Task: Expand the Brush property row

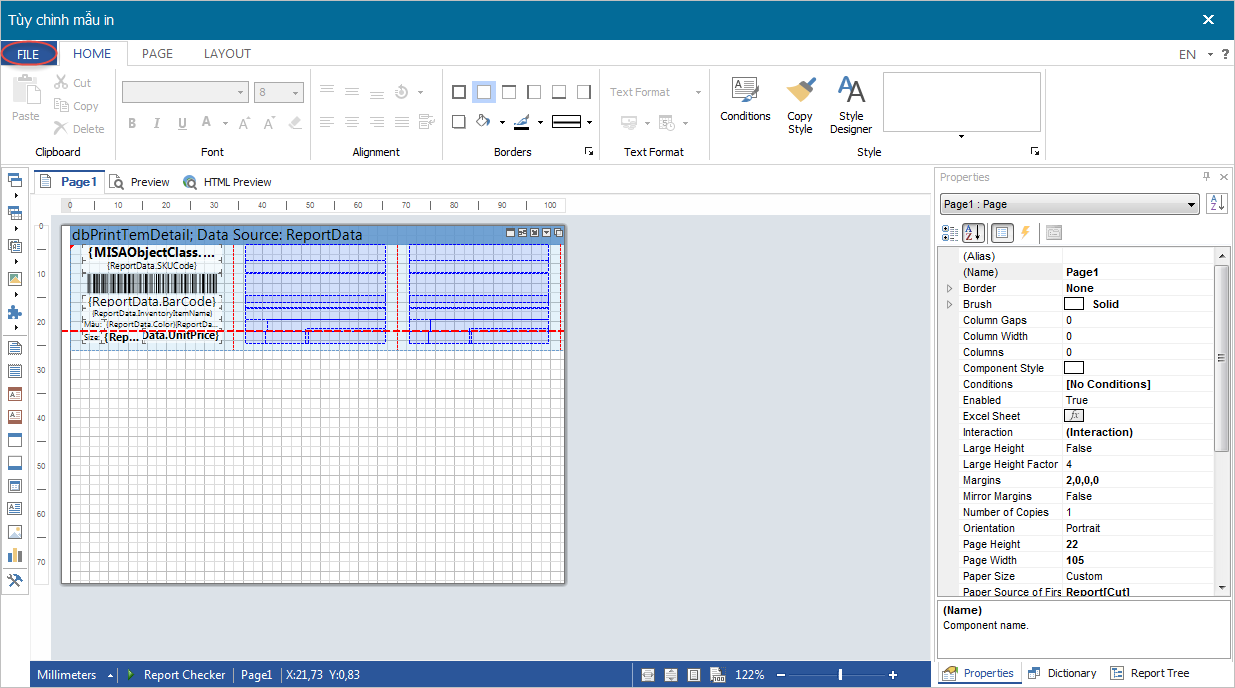Action: pos(949,304)
